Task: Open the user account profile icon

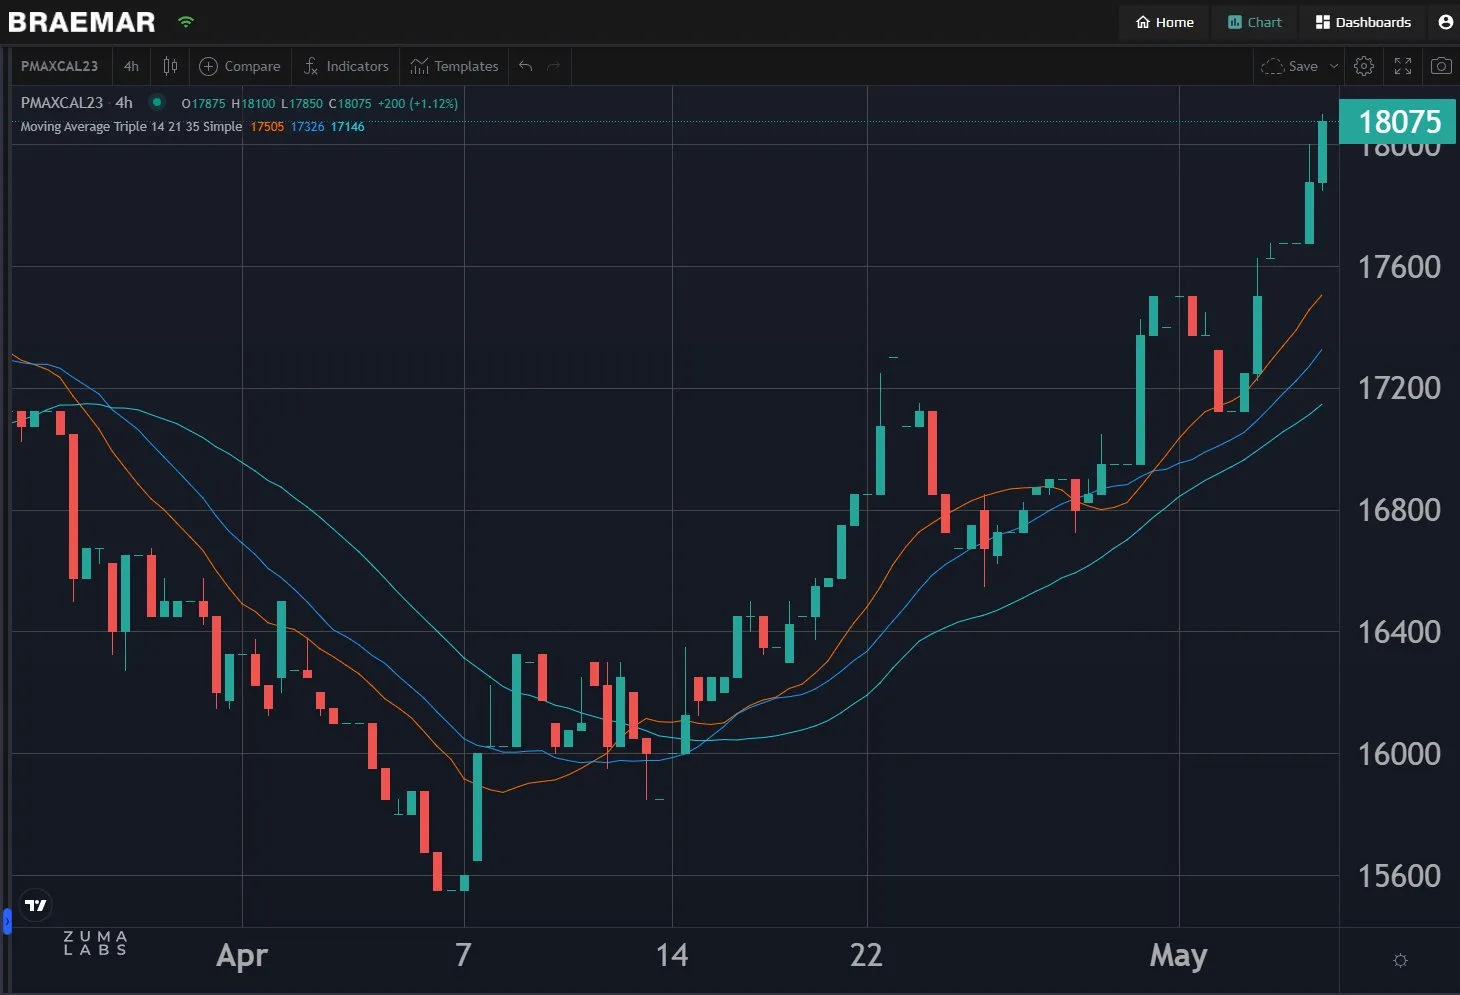Action: (x=1445, y=22)
